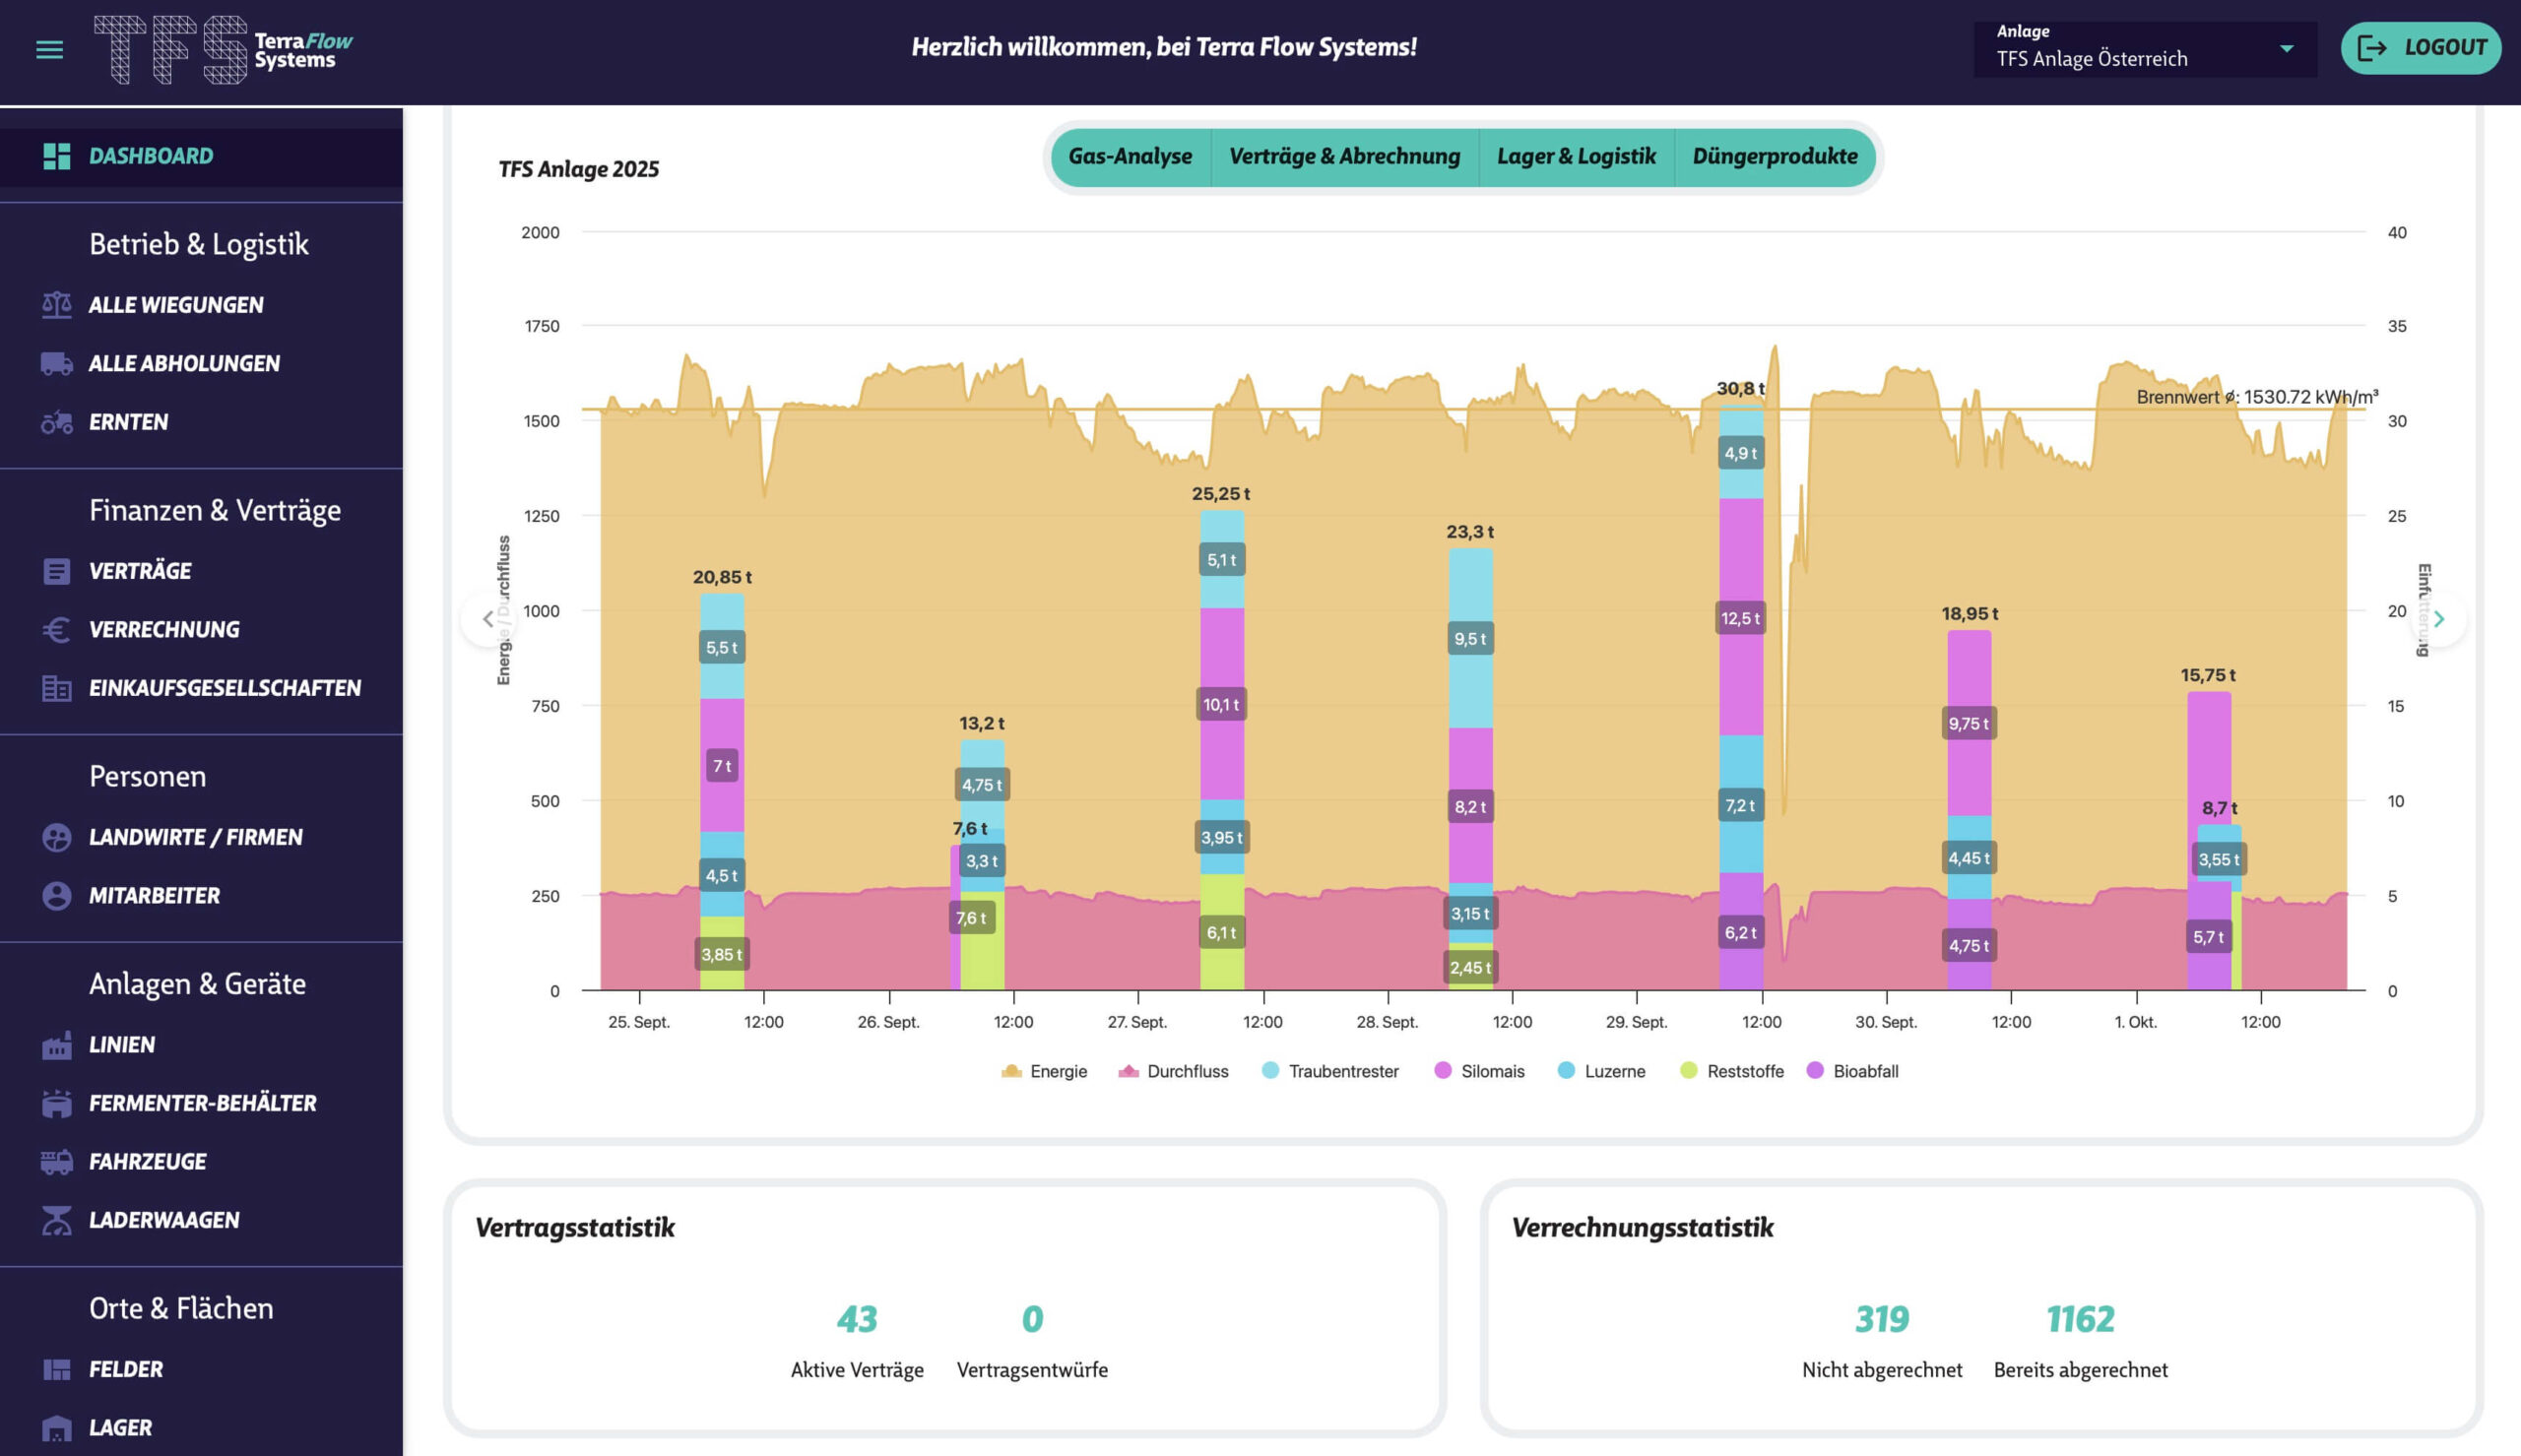Screen dimensions: 2521x1456
Task: Click the Laderwaagen icon in sidebar
Action: [x=56, y=1220]
